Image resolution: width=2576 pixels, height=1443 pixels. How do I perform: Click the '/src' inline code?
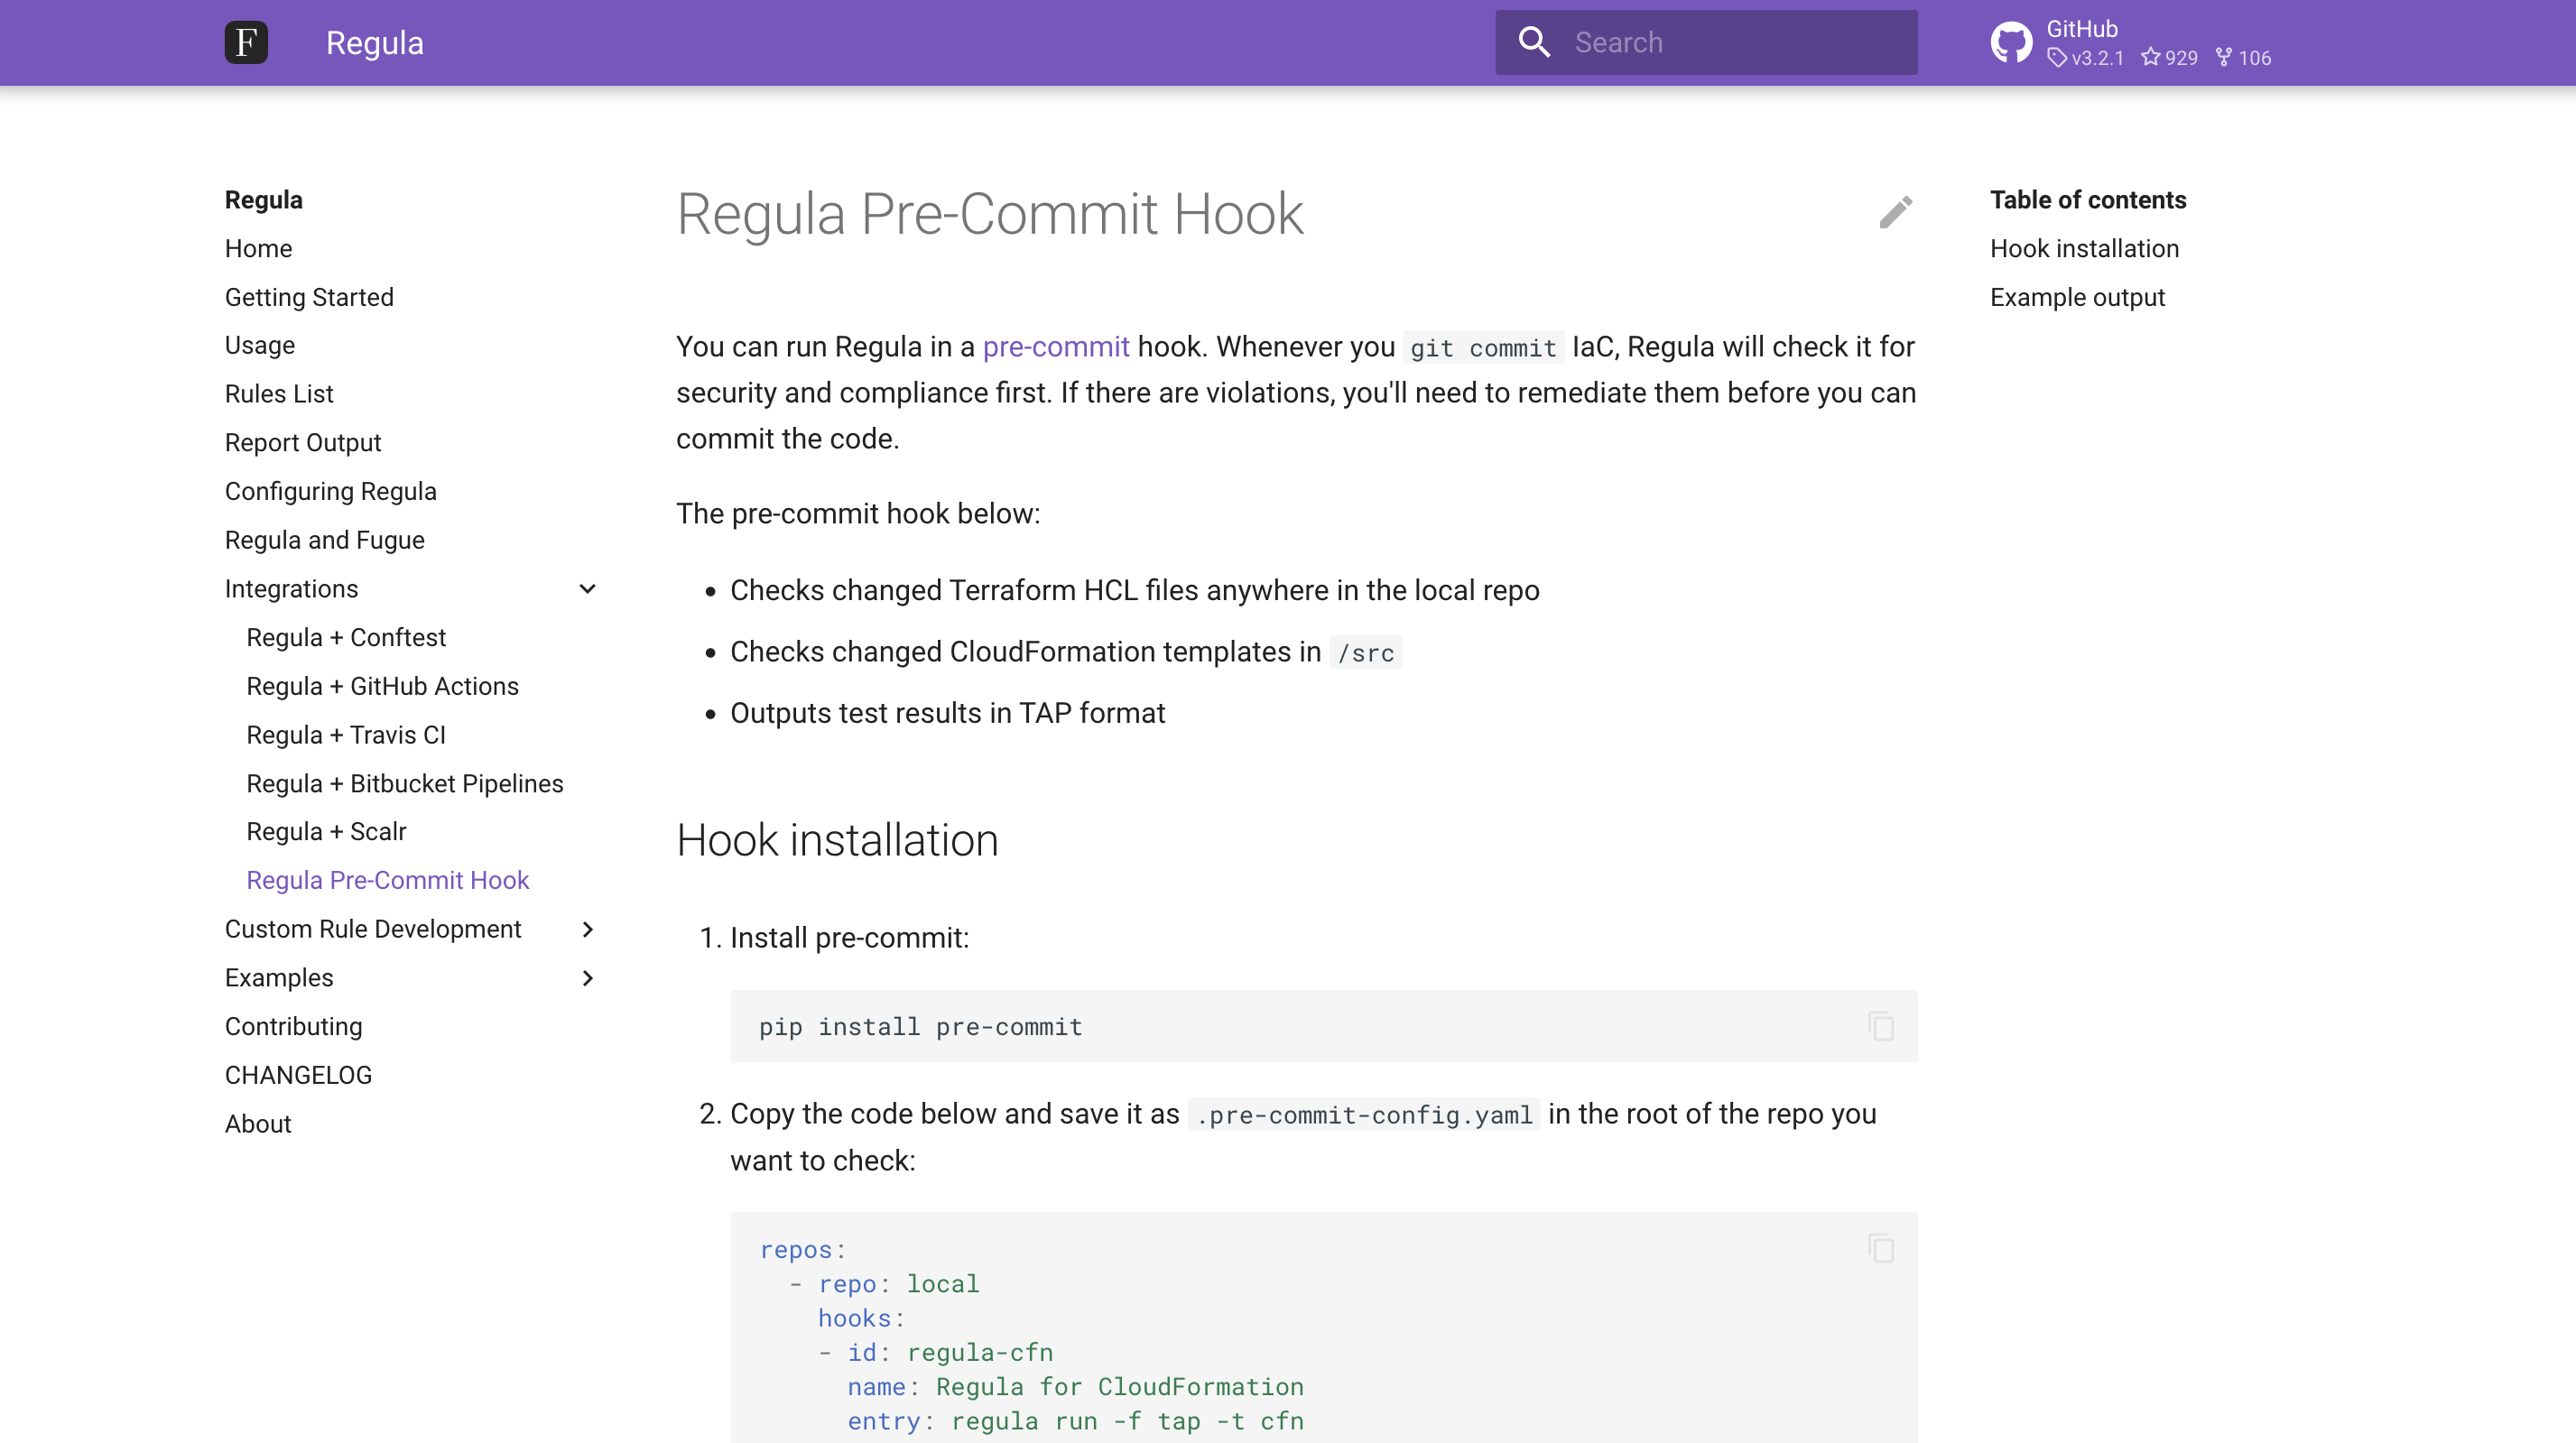[x=1366, y=653]
